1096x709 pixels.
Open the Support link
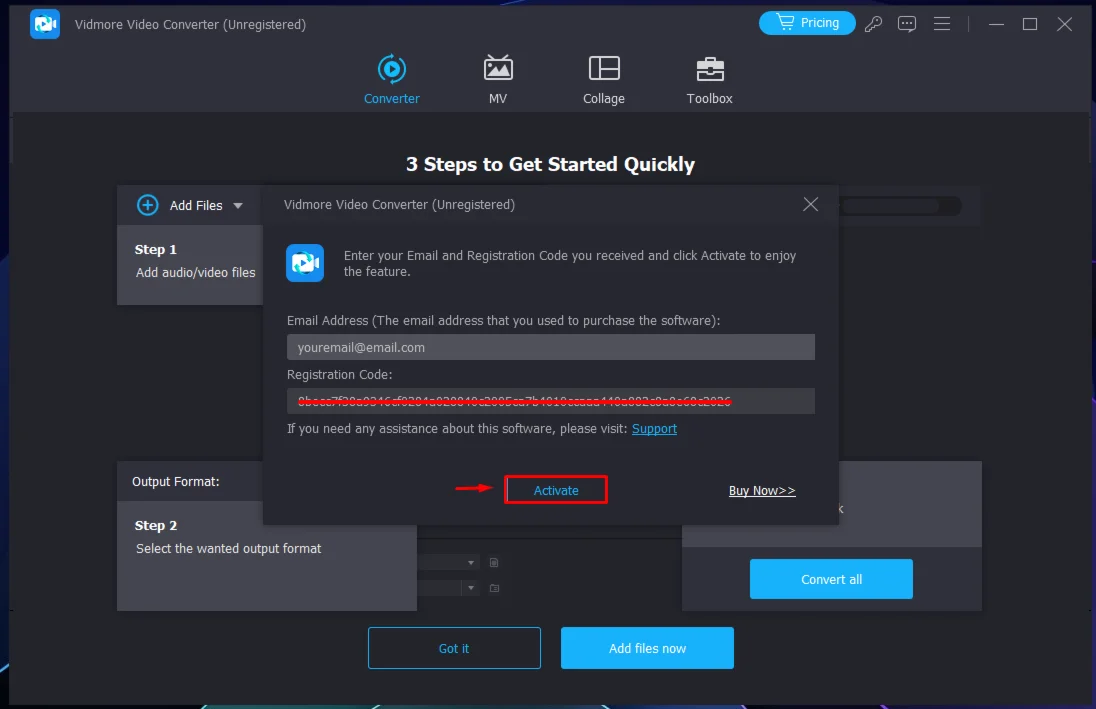[x=654, y=429]
